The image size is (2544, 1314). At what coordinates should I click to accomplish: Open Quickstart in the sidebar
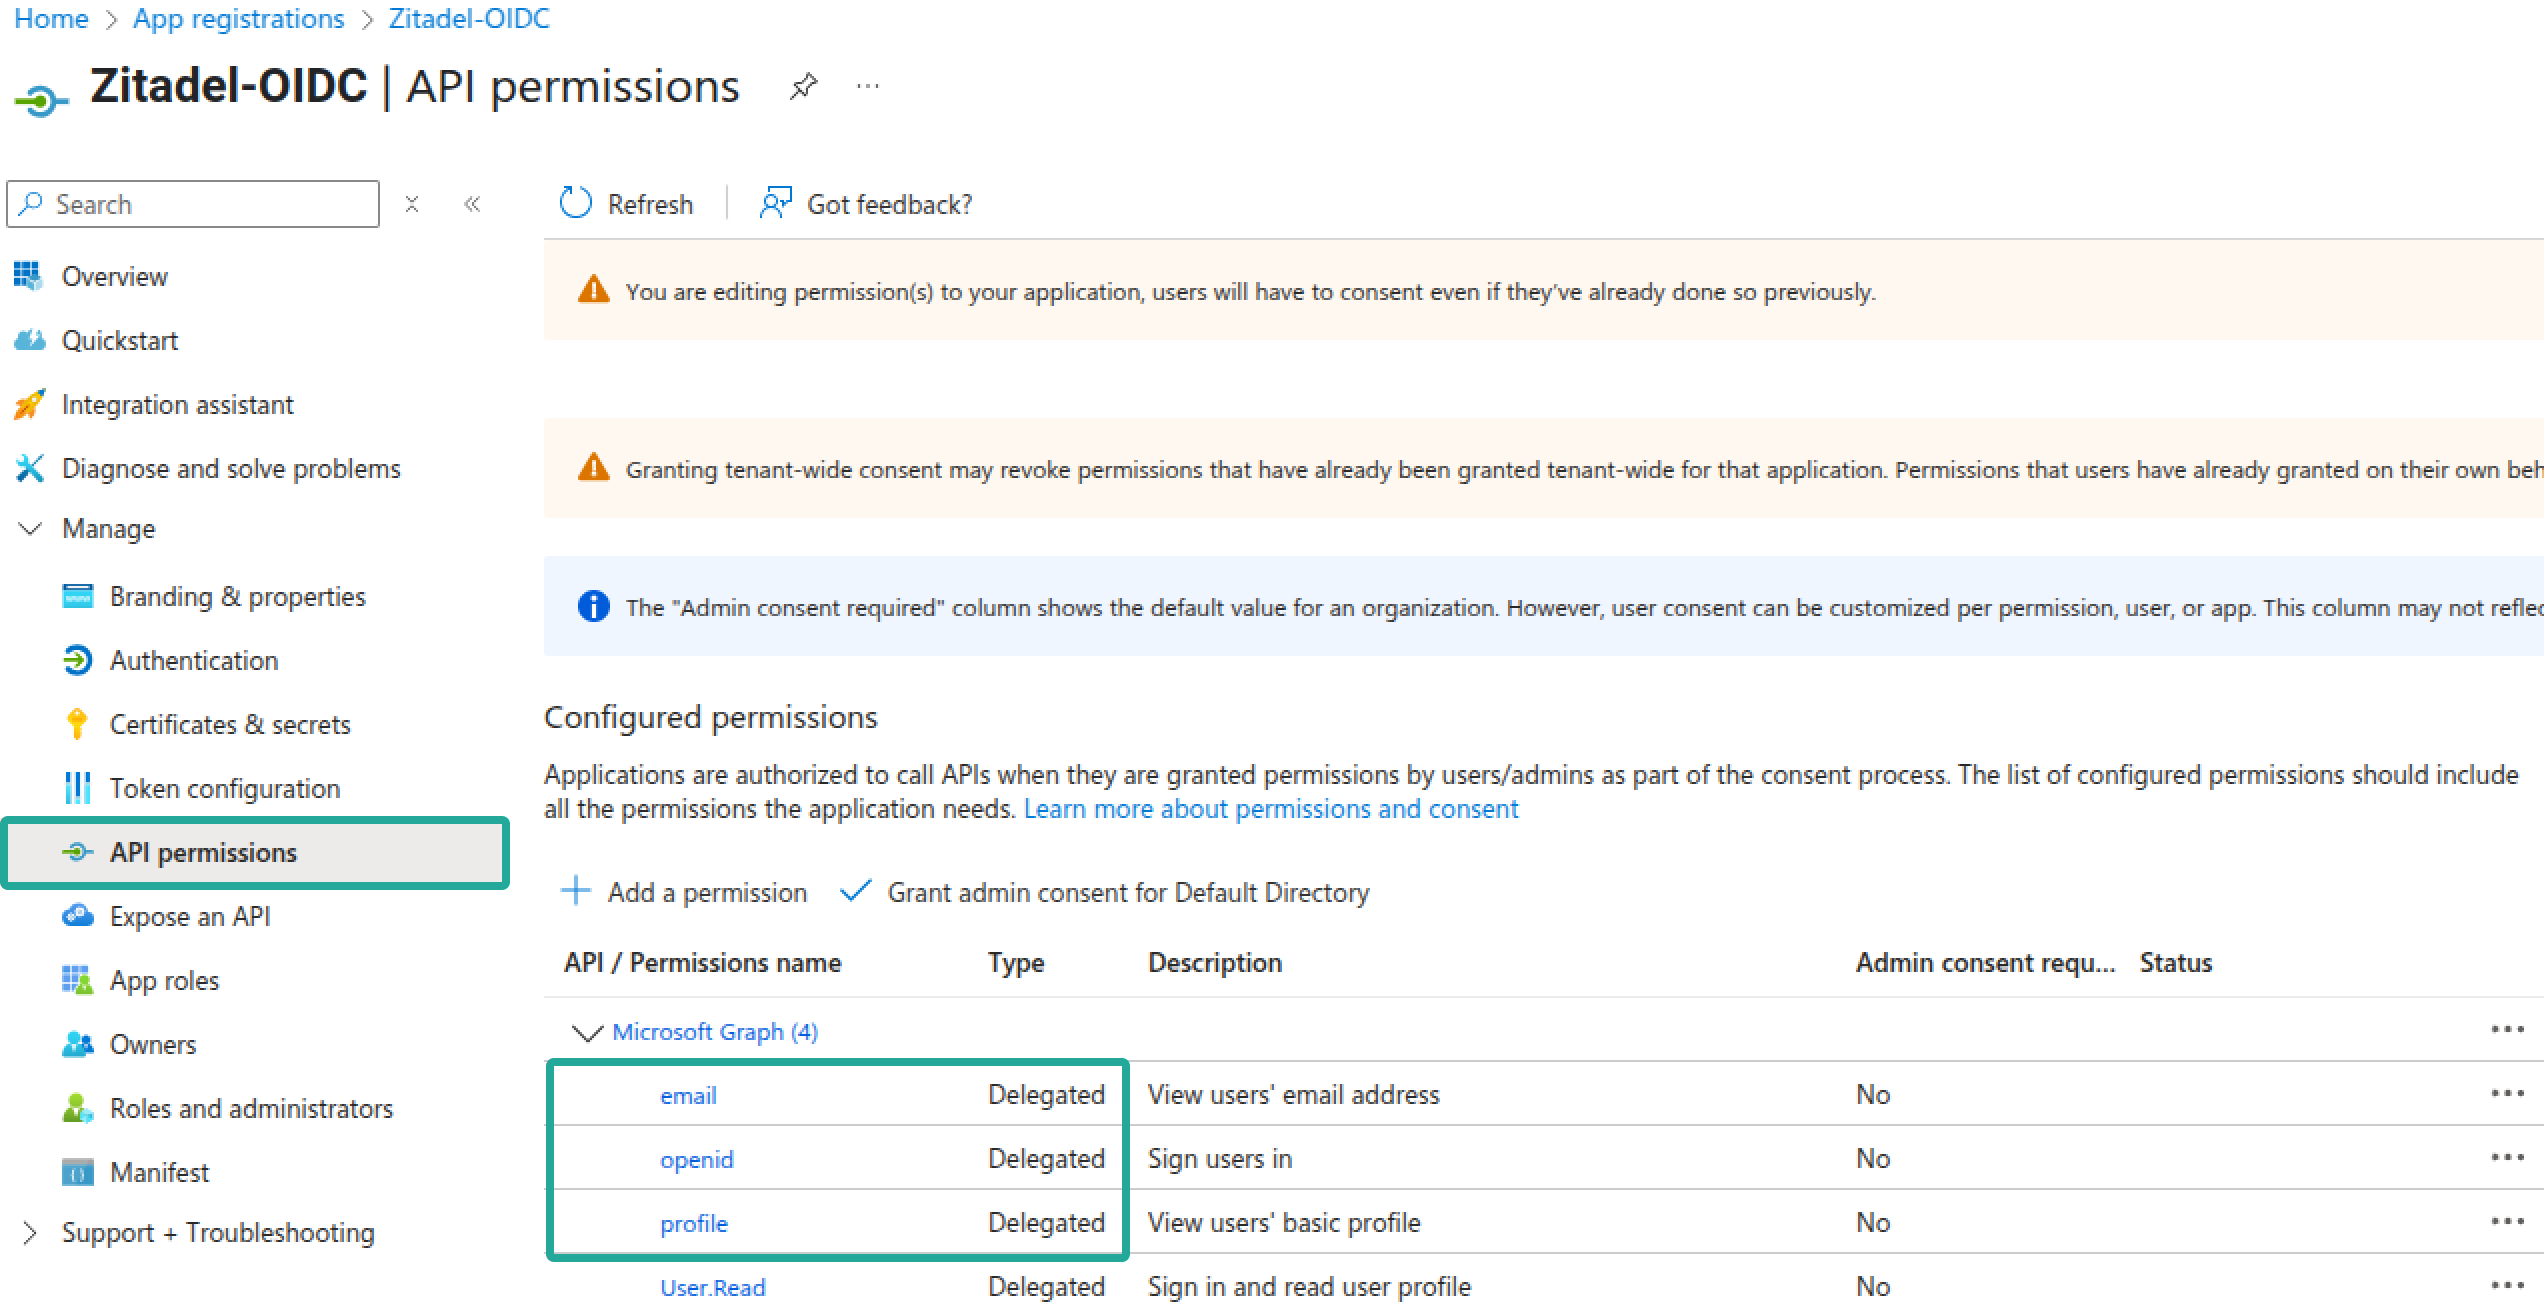click(120, 340)
